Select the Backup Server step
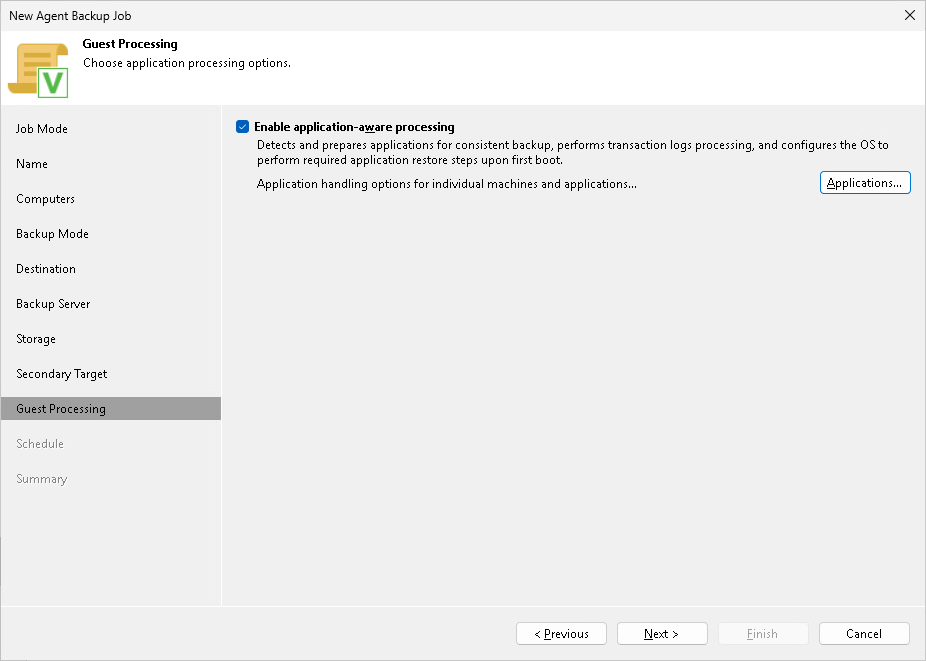Image resolution: width=926 pixels, height=661 pixels. point(51,303)
